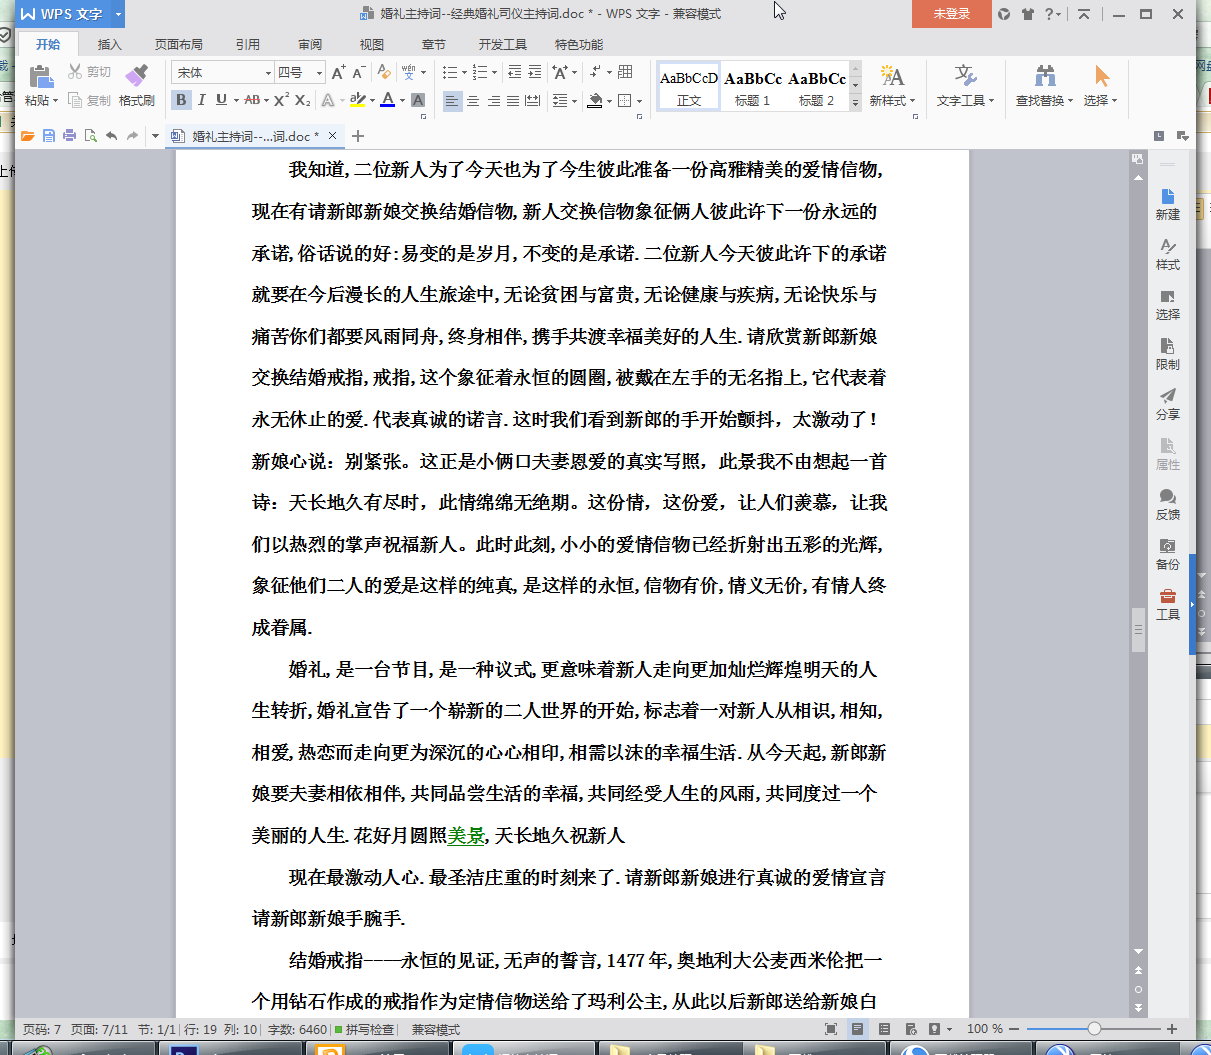Switch to 审阅 tab
The height and width of the screenshot is (1055, 1211).
coord(310,44)
